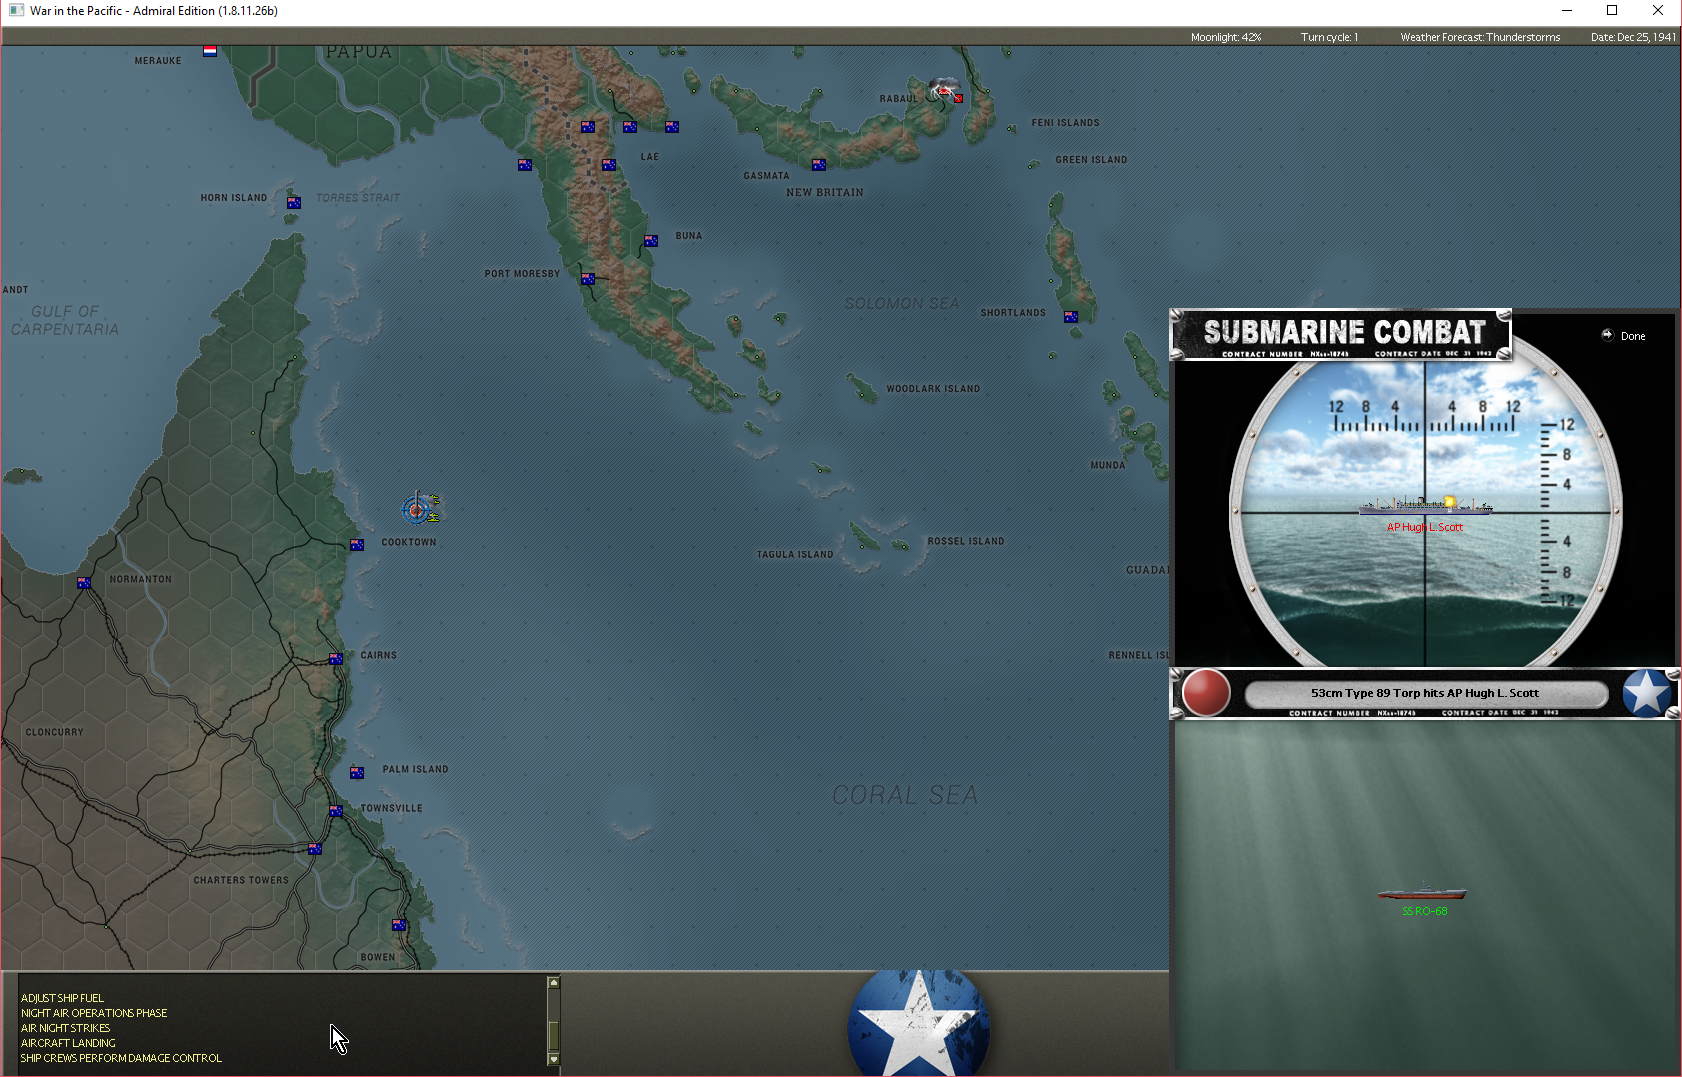
Task: Select the Shortlands base flag
Action: (x=1071, y=317)
